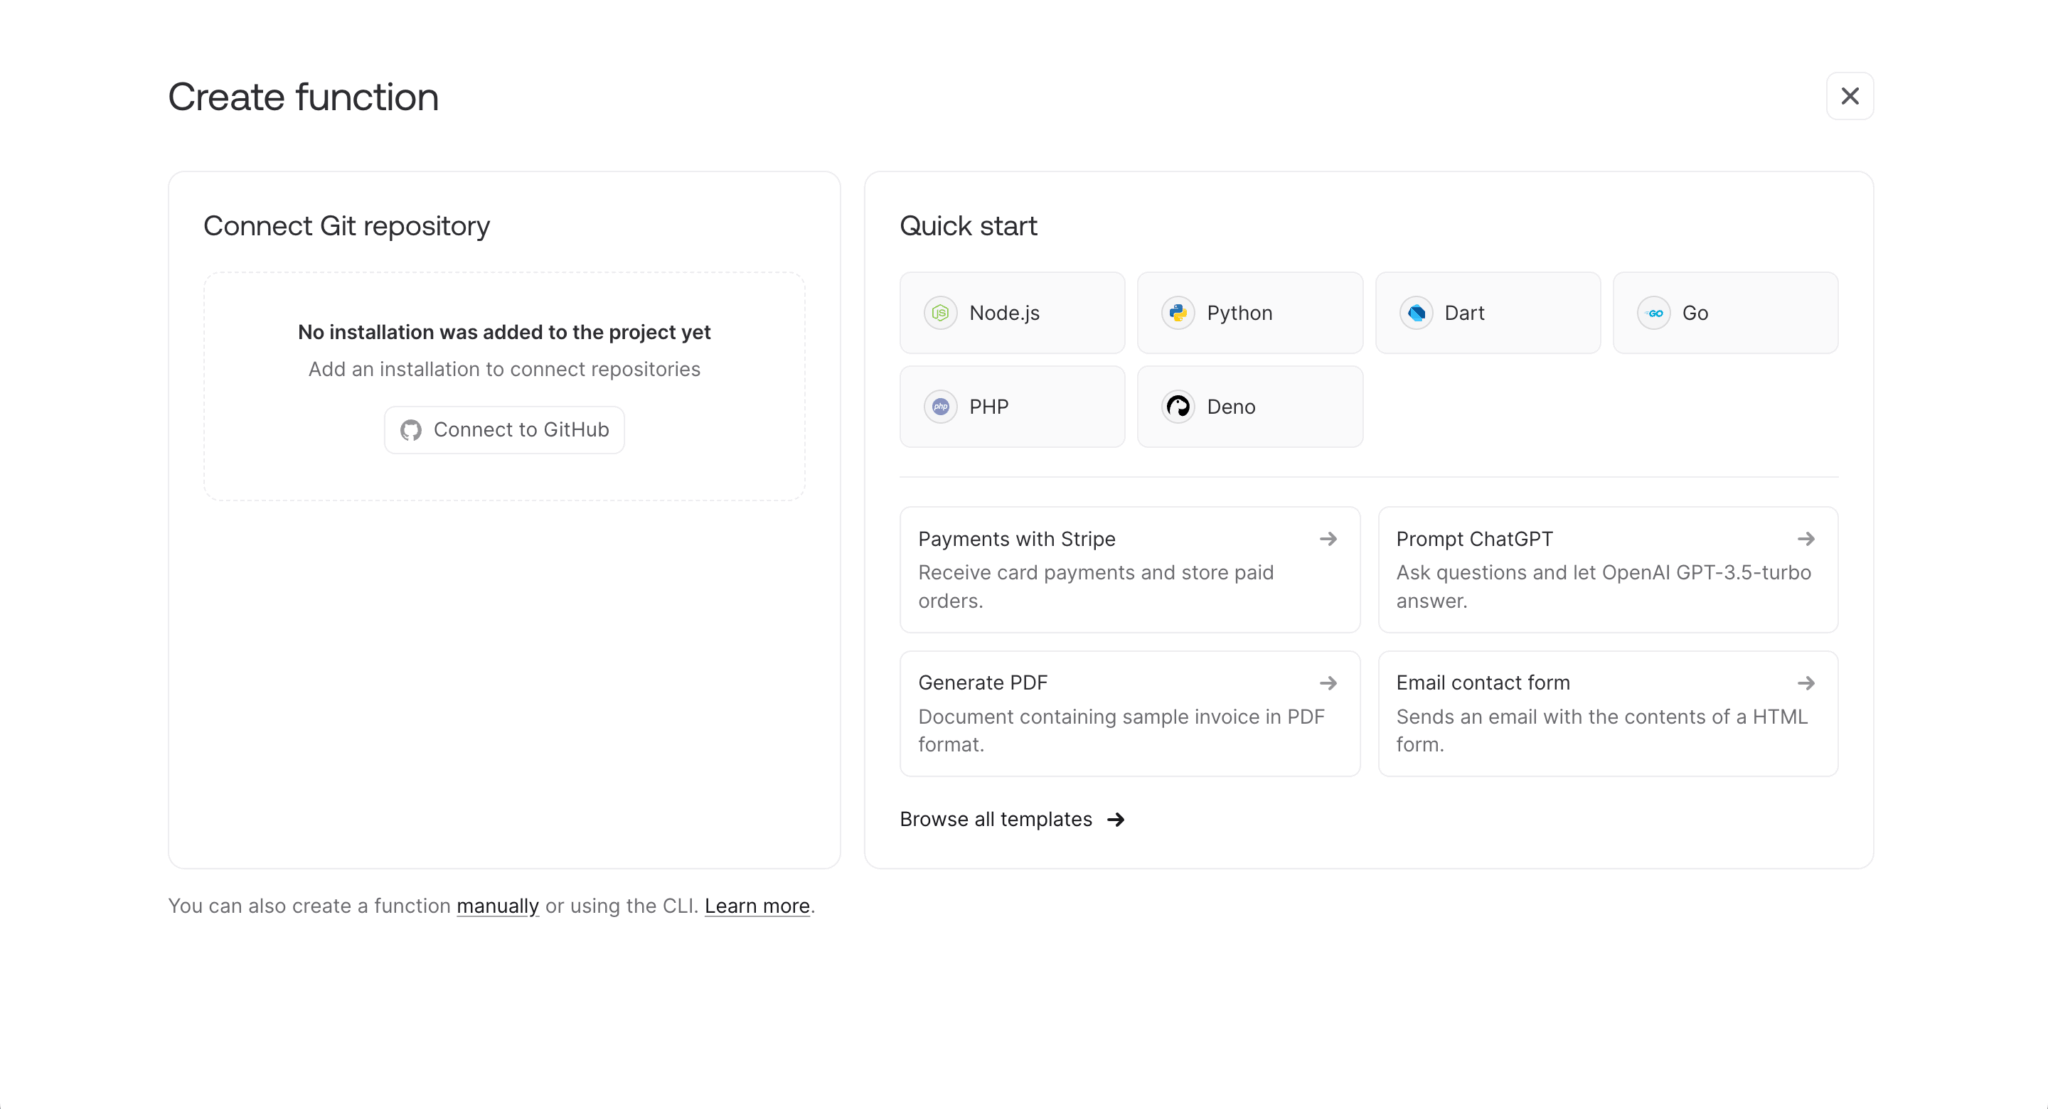Open the Payments with Stripe arrow
The width and height of the screenshot is (2048, 1109).
[x=1328, y=539]
